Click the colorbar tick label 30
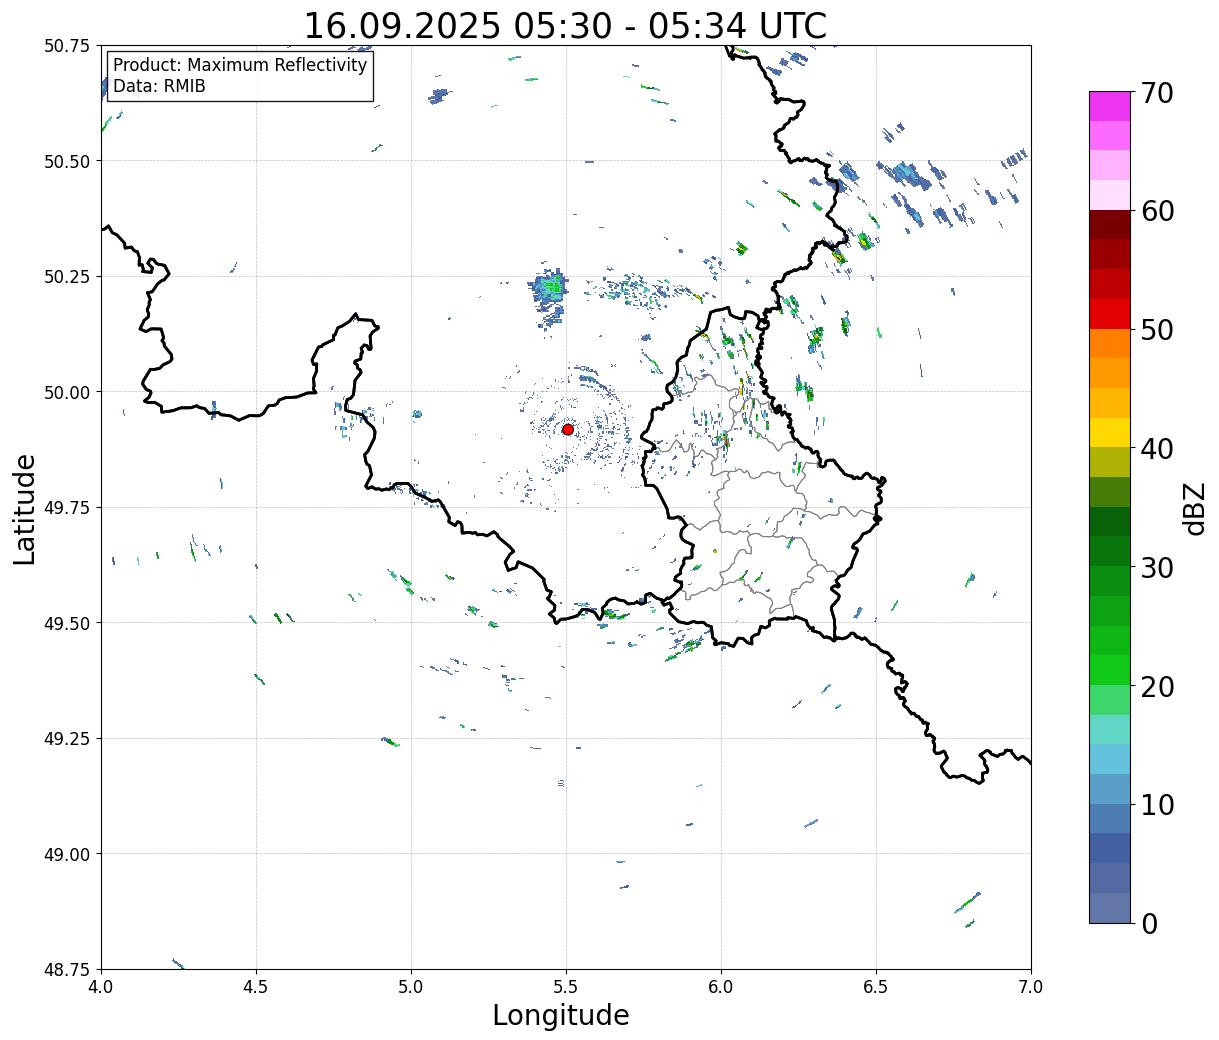Screen dimensions: 1219x1040 tap(1157, 568)
